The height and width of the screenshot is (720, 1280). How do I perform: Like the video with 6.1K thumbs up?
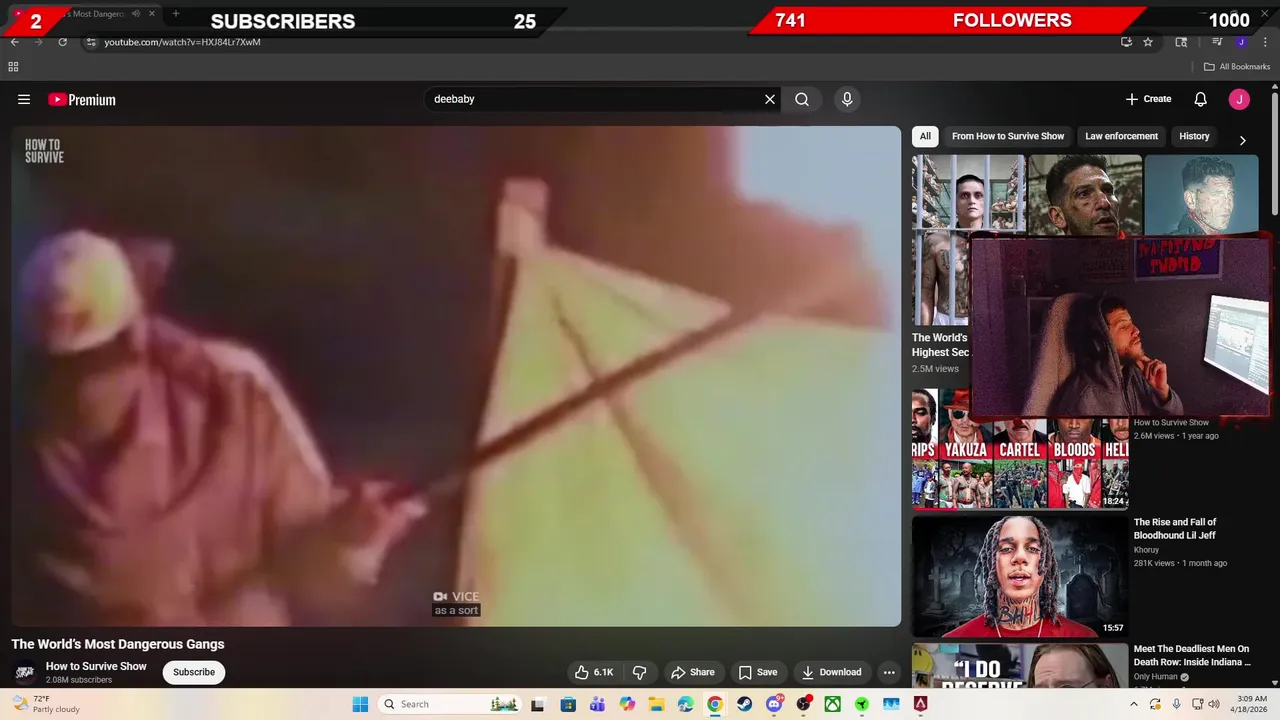tap(593, 672)
